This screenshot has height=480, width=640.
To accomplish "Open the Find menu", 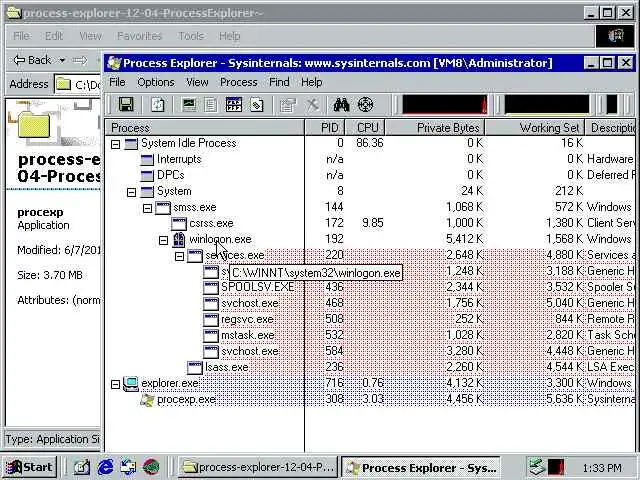I will pyautogui.click(x=279, y=82).
